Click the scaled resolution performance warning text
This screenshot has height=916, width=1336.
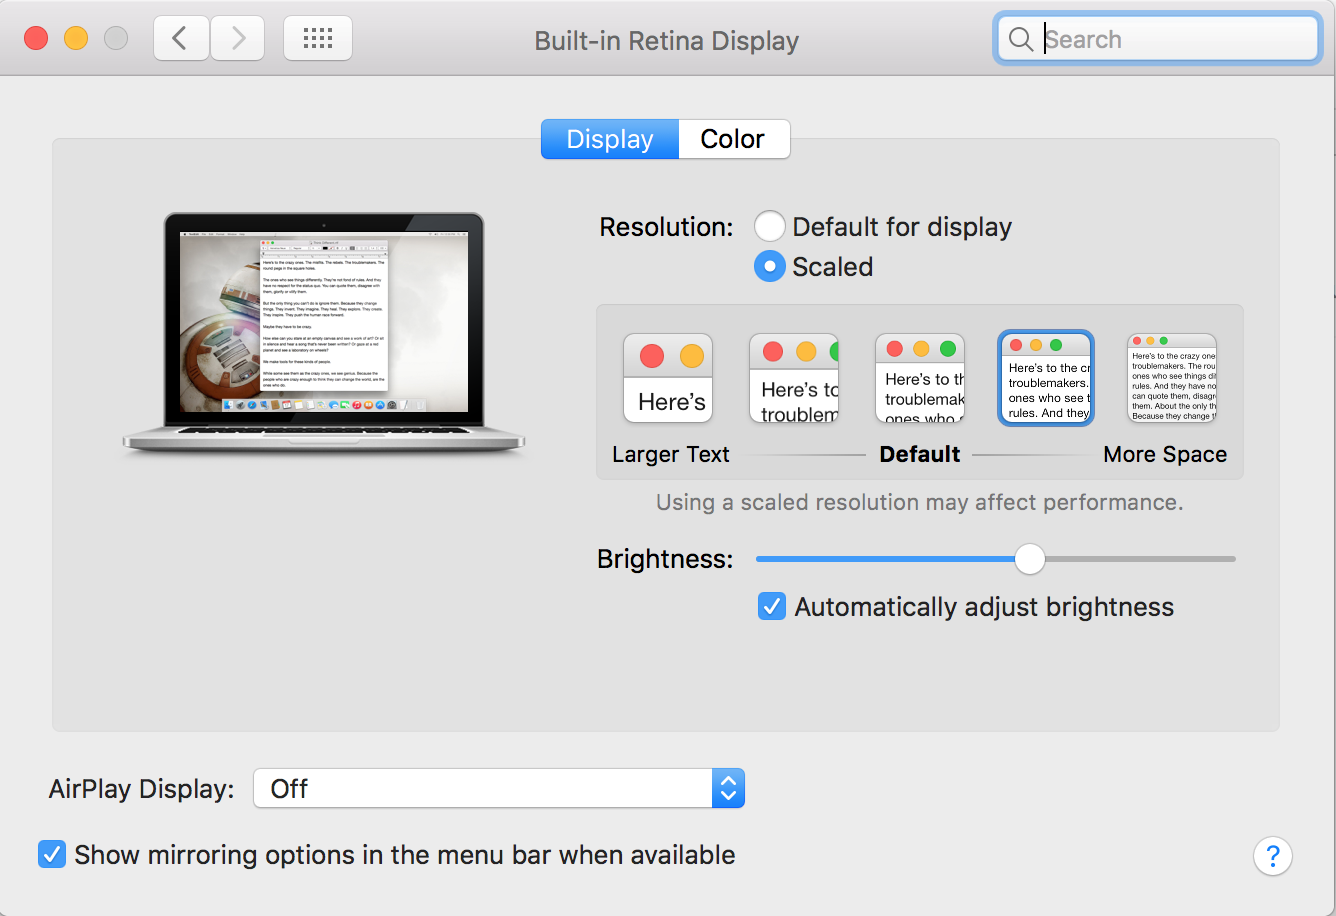[x=920, y=502]
